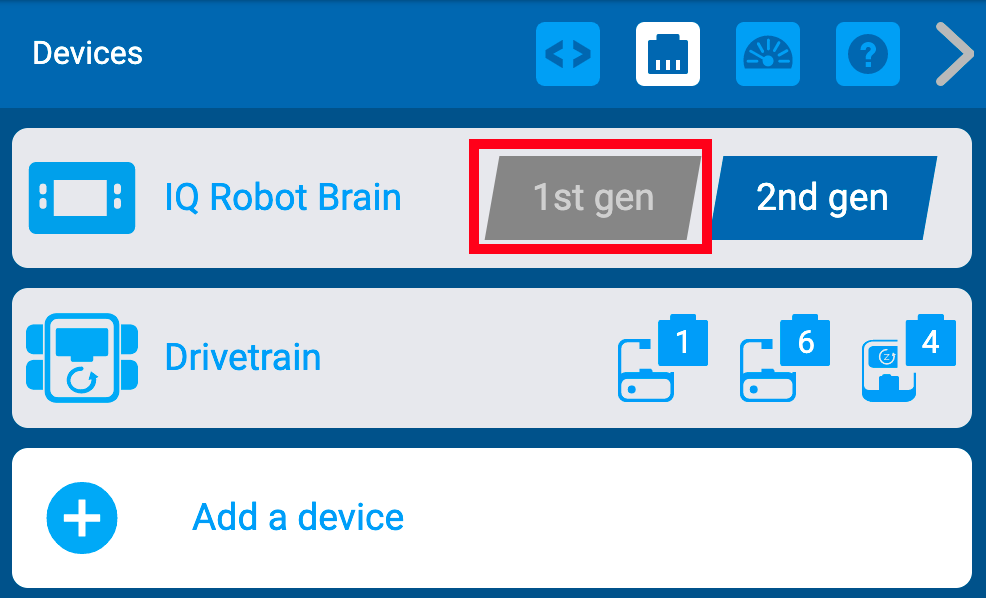This screenshot has width=986, height=598.
Task: Click the Devices panel title
Action: coord(87,54)
